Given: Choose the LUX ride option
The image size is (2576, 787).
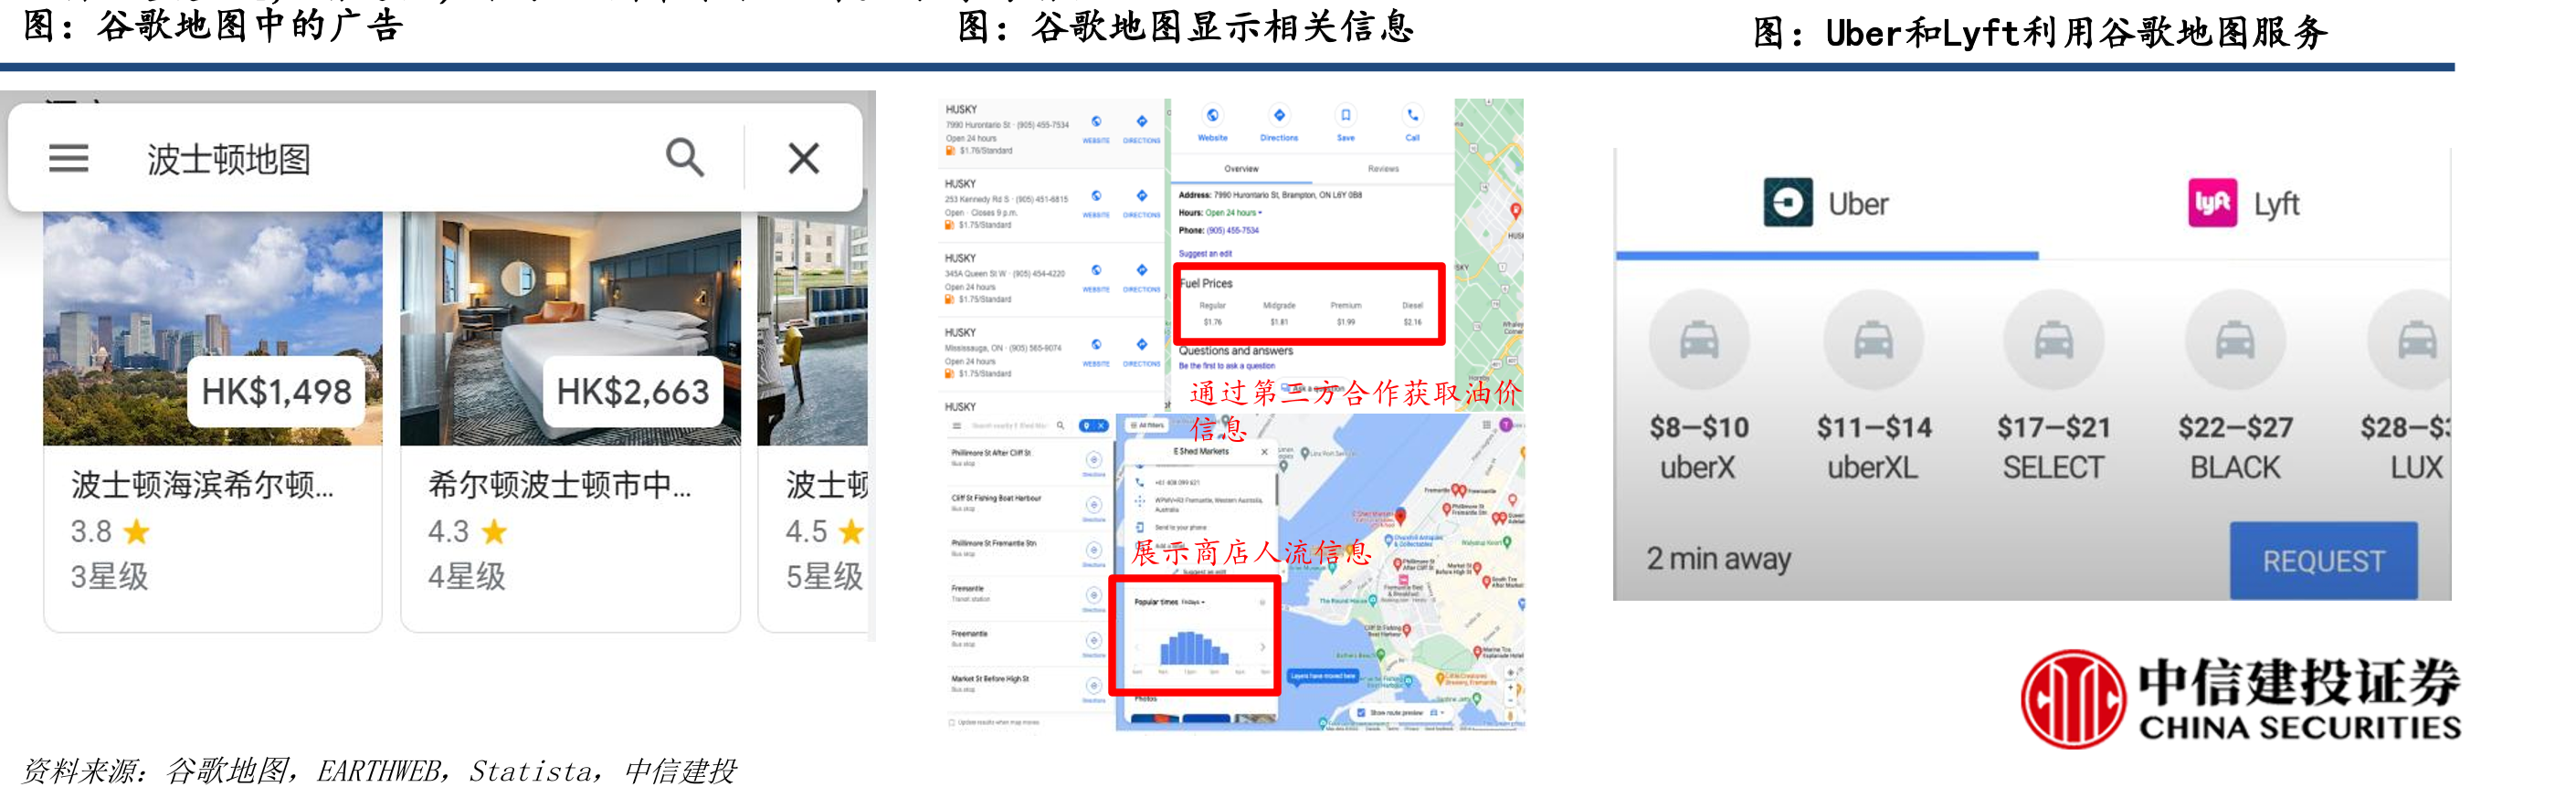Looking at the screenshot, I should (2408, 386).
